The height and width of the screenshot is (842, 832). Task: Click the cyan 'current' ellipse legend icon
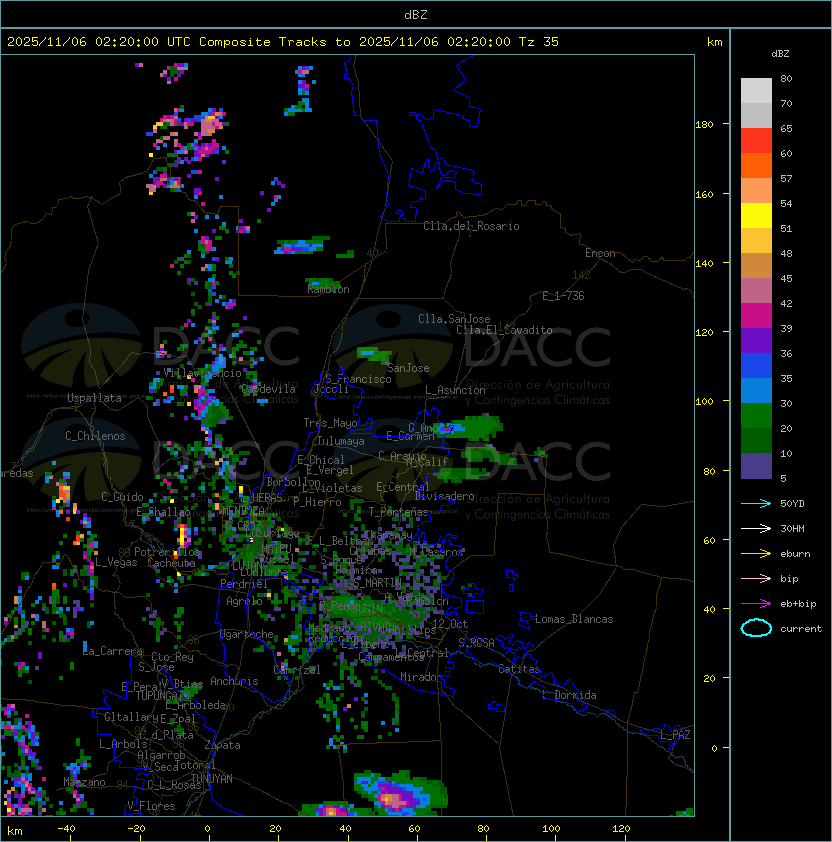click(756, 628)
